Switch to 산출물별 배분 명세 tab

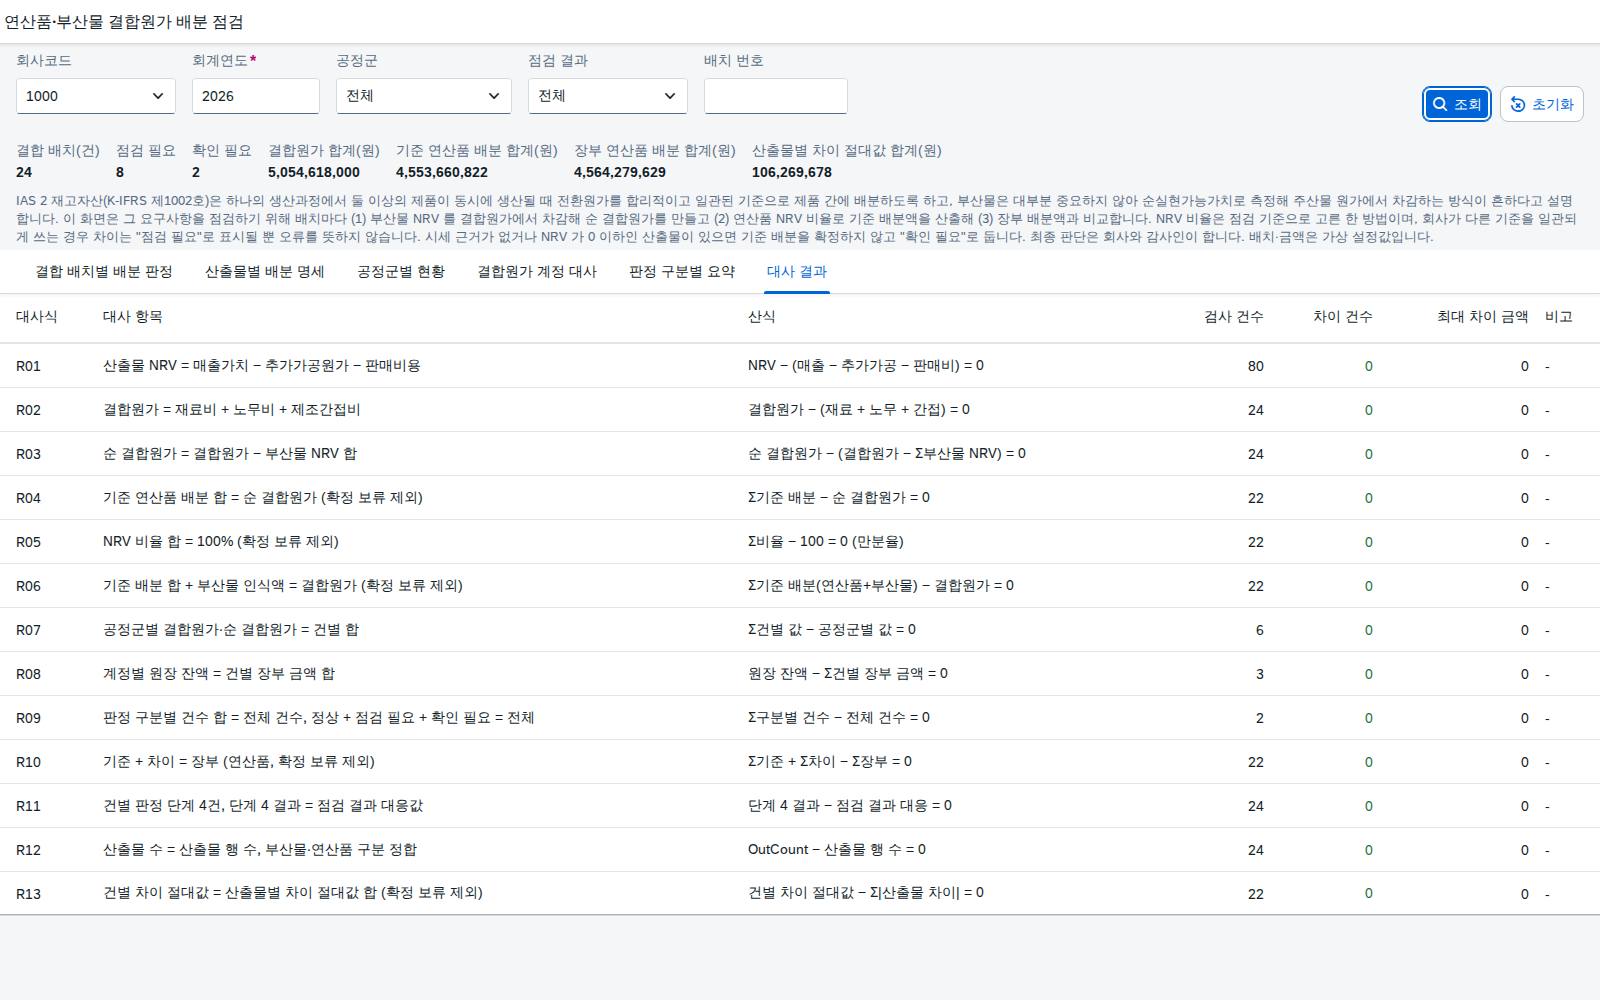click(265, 272)
